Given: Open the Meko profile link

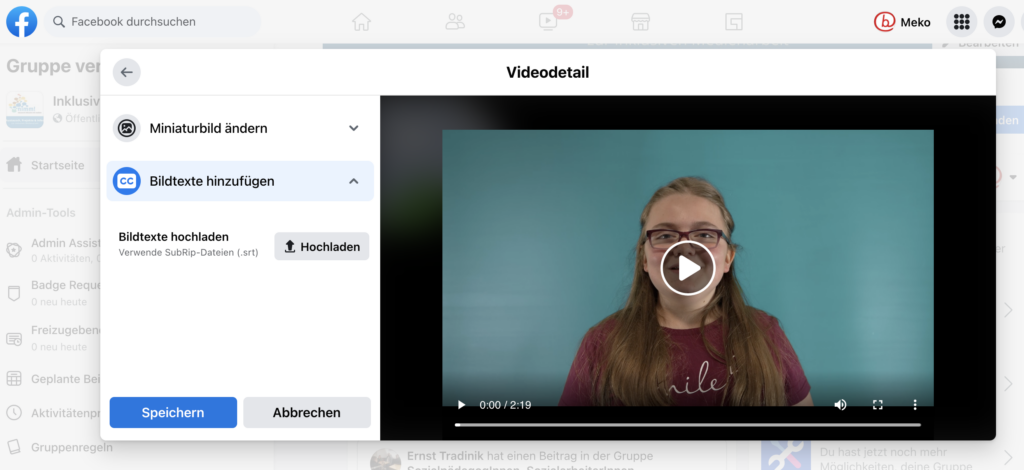Looking at the screenshot, I should [x=902, y=22].
